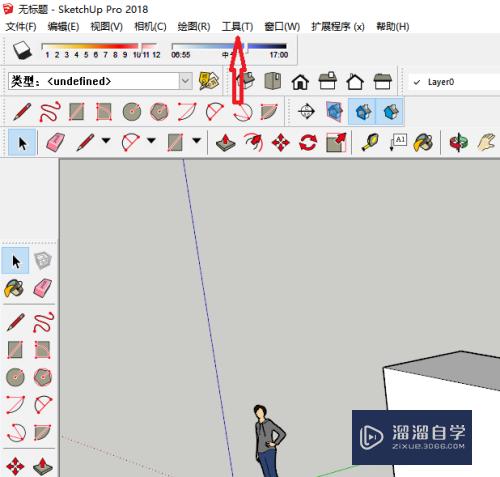The image size is (500, 477).
Task: Select Circle tool in the Drawing toolbar
Action: tap(132, 111)
